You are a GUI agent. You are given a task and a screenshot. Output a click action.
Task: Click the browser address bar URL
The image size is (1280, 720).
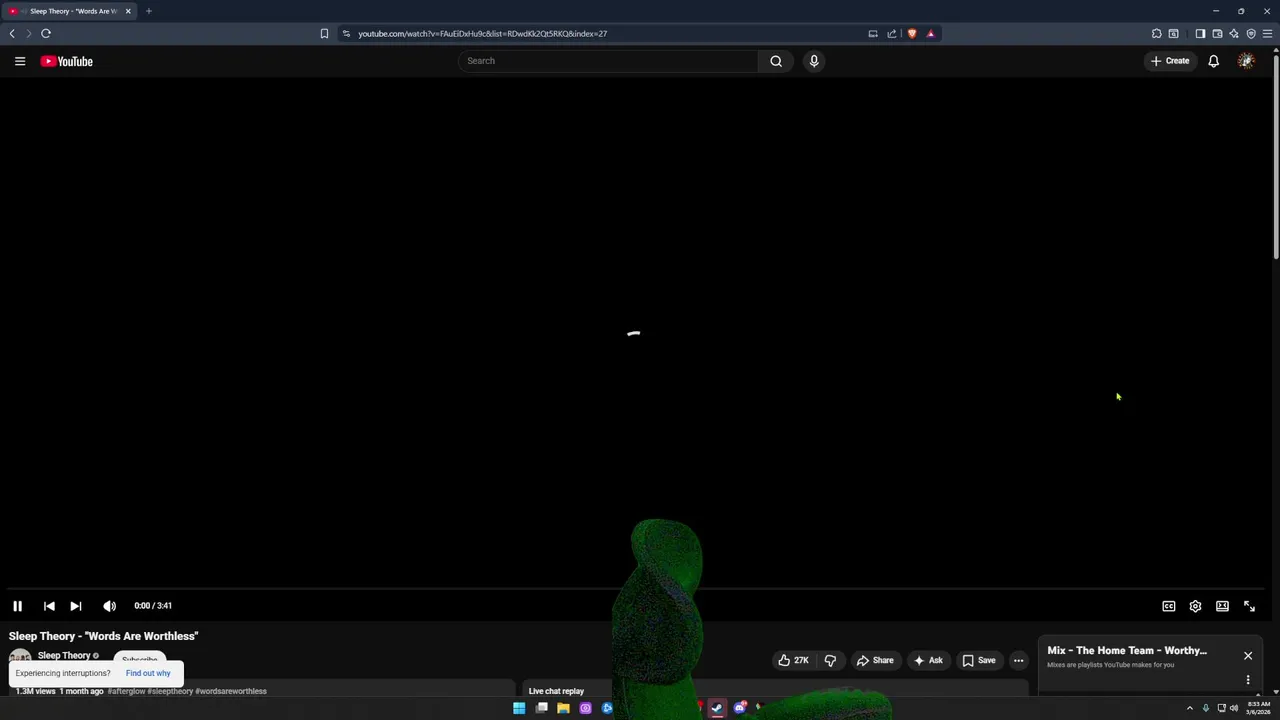coord(483,33)
